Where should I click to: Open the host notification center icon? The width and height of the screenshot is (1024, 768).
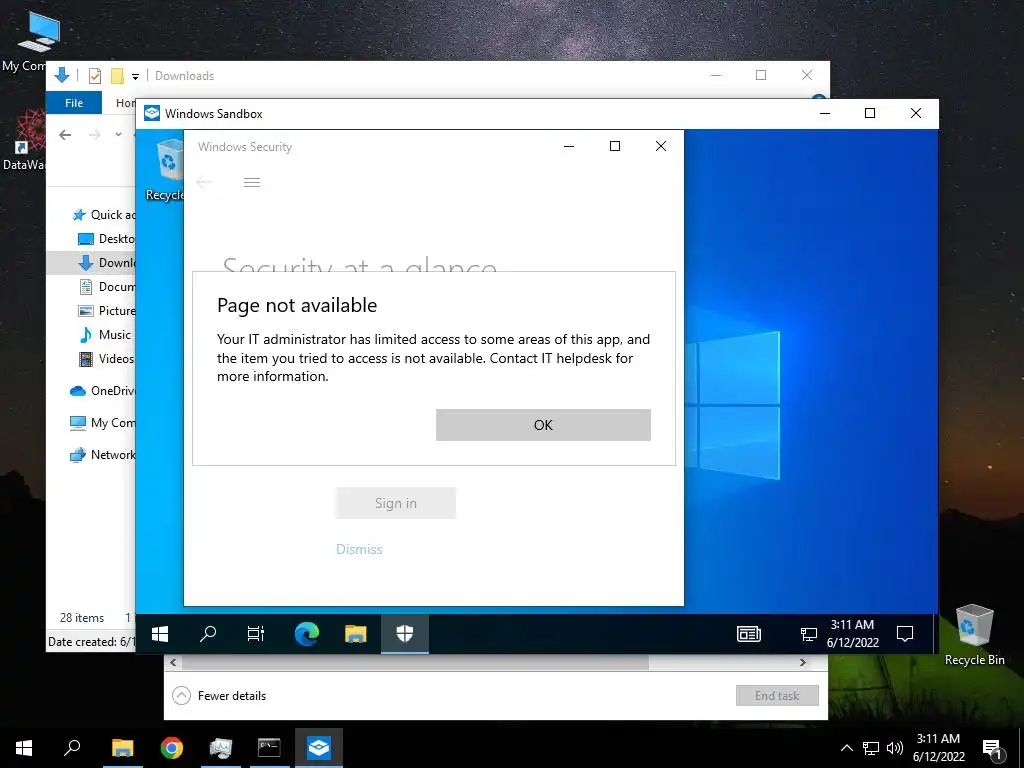tap(992, 749)
